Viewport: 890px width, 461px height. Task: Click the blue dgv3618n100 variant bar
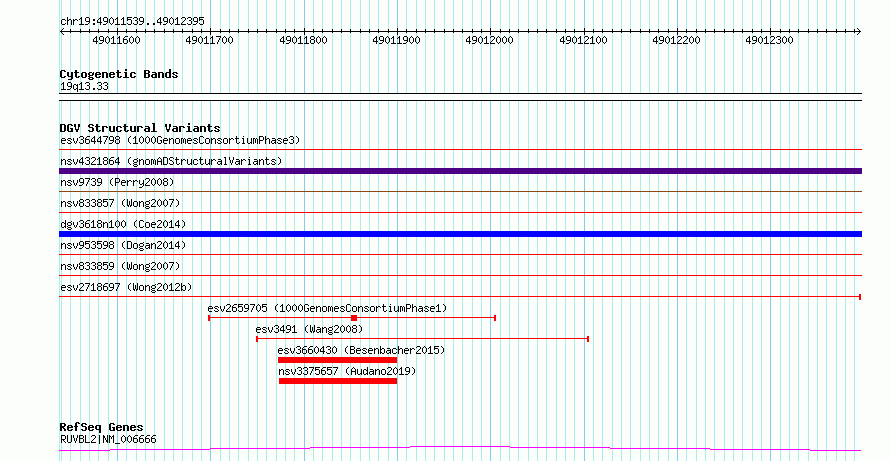pos(460,234)
